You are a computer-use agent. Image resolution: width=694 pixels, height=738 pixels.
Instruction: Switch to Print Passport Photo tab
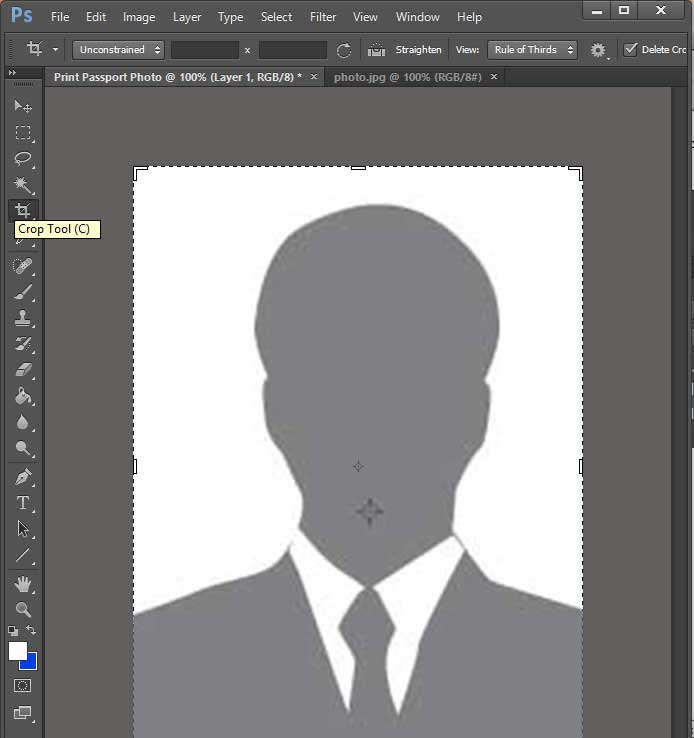178,77
